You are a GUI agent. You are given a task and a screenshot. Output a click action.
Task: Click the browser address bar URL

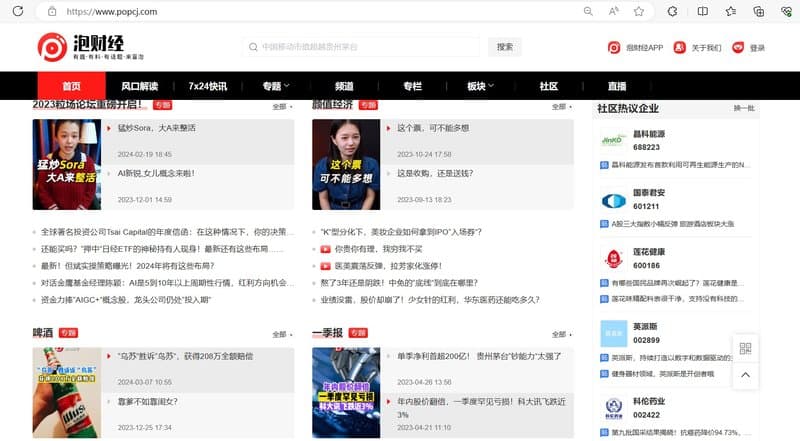pos(112,11)
